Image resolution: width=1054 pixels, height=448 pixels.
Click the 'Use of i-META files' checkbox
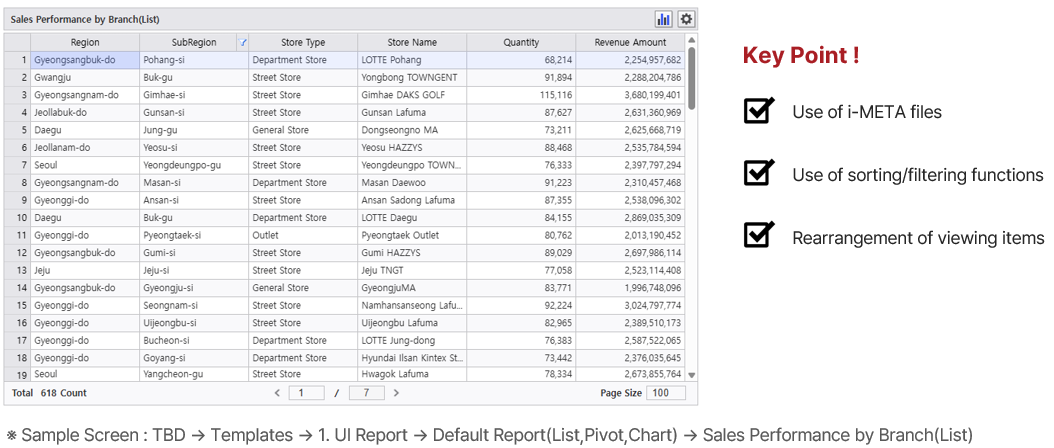click(759, 111)
